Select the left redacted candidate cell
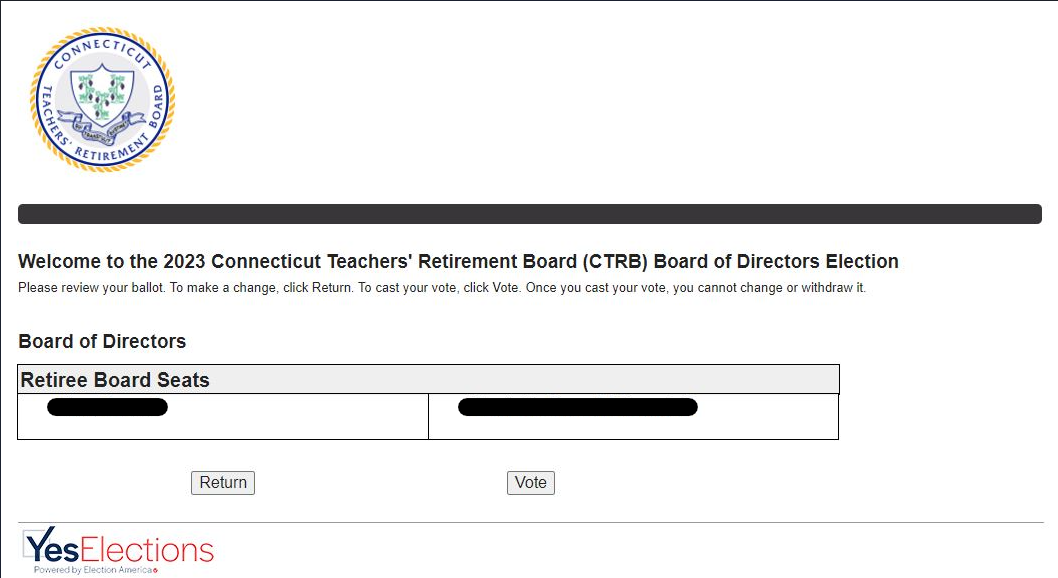Image resolution: width=1058 pixels, height=578 pixels. tap(223, 416)
